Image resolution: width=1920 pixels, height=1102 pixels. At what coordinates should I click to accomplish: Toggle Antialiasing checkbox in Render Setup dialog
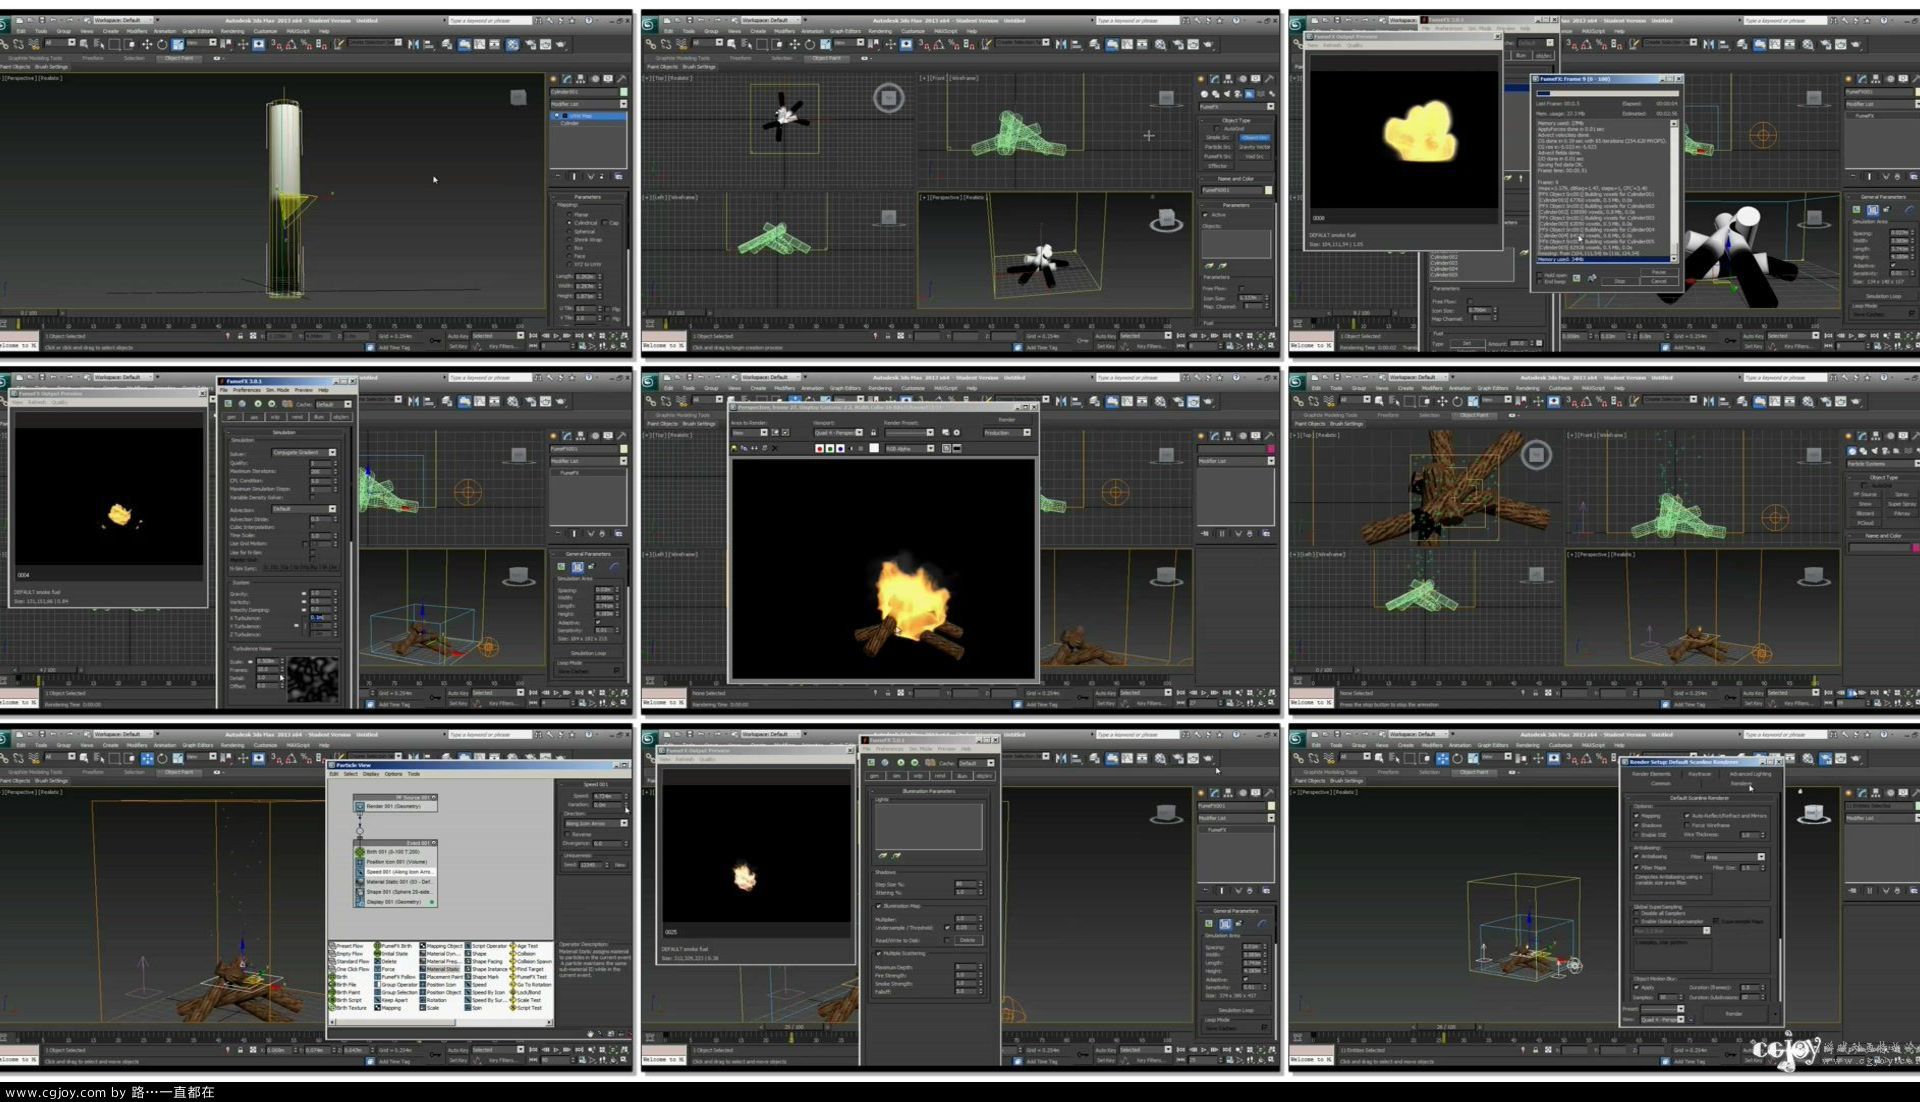click(x=1637, y=856)
